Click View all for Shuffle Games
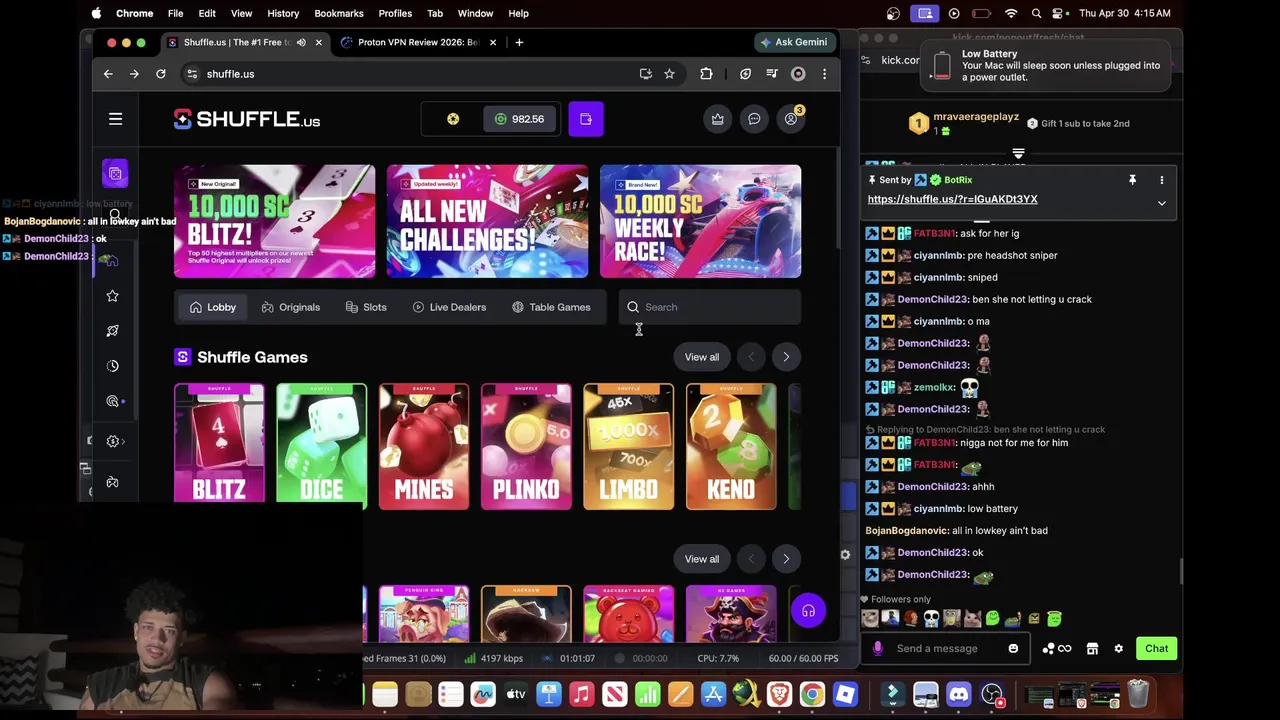 702,357
